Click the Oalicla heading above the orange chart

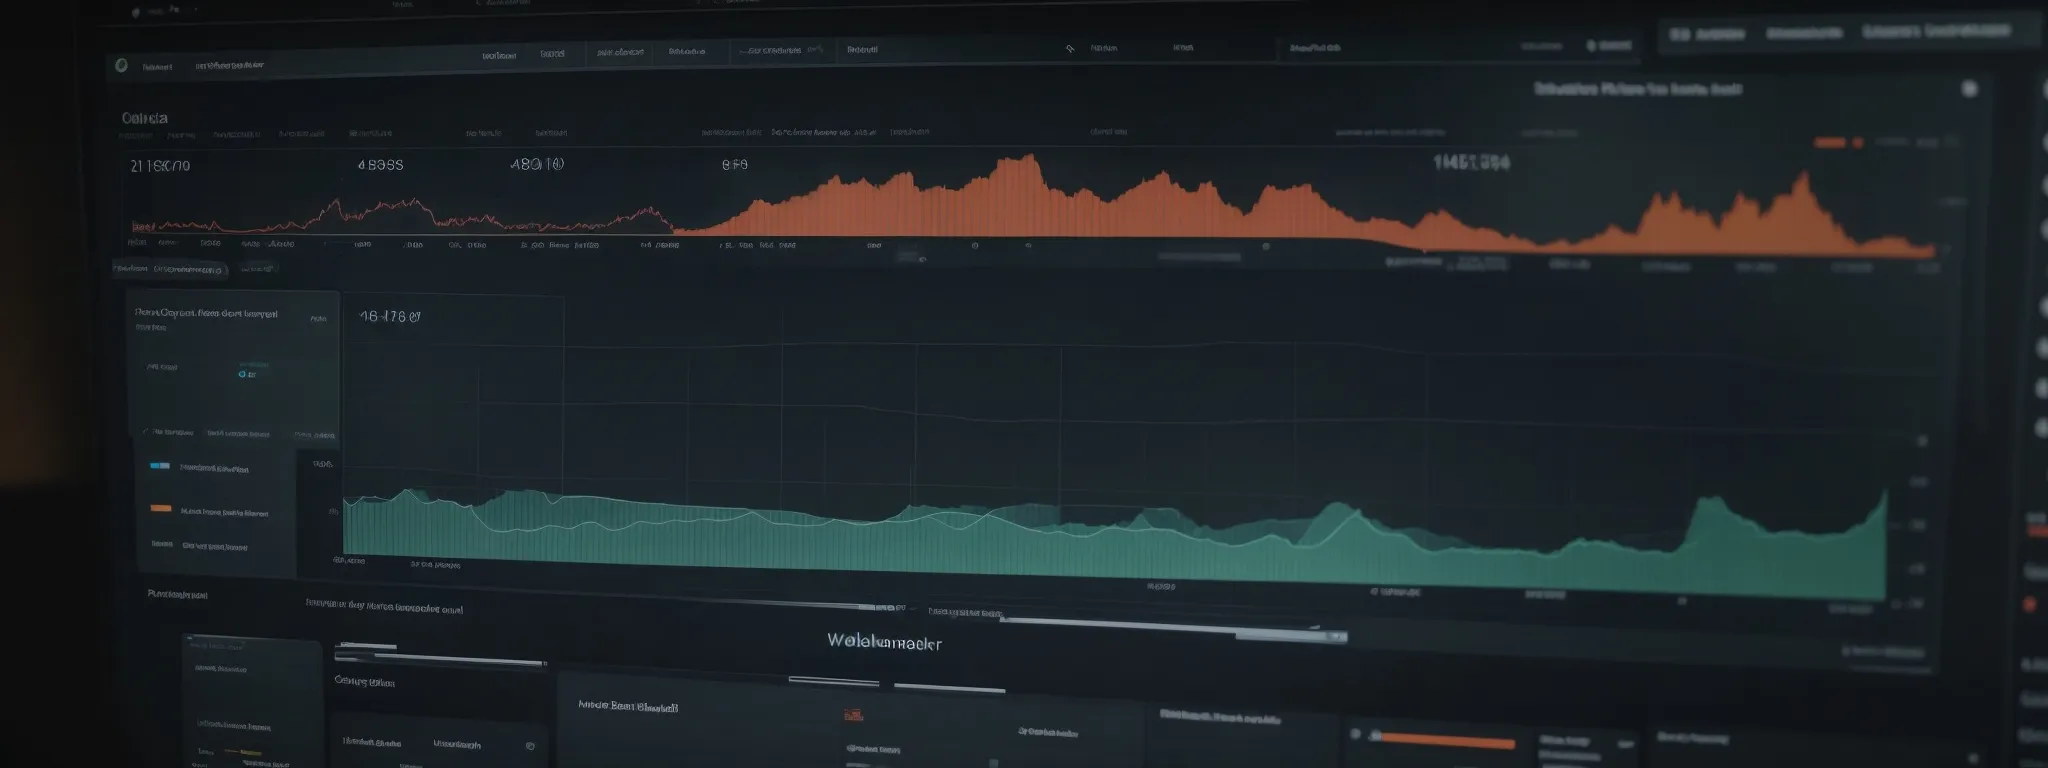pyautogui.click(x=144, y=118)
